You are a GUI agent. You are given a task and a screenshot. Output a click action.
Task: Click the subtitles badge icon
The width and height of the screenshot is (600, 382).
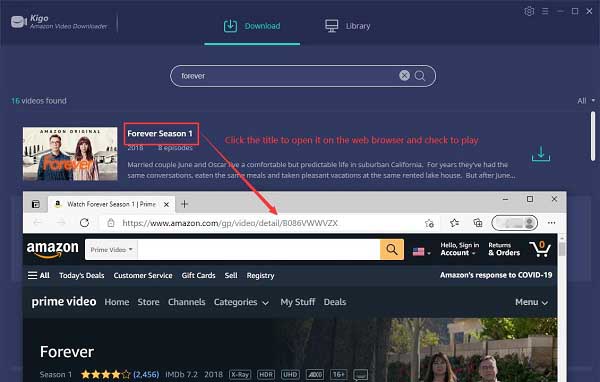360,374
